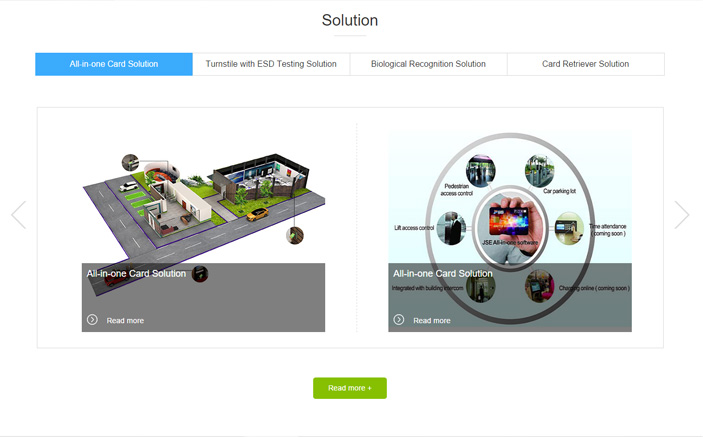
Task: Click the Integrated with building intercom label
Action: pyautogui.click(x=428, y=288)
